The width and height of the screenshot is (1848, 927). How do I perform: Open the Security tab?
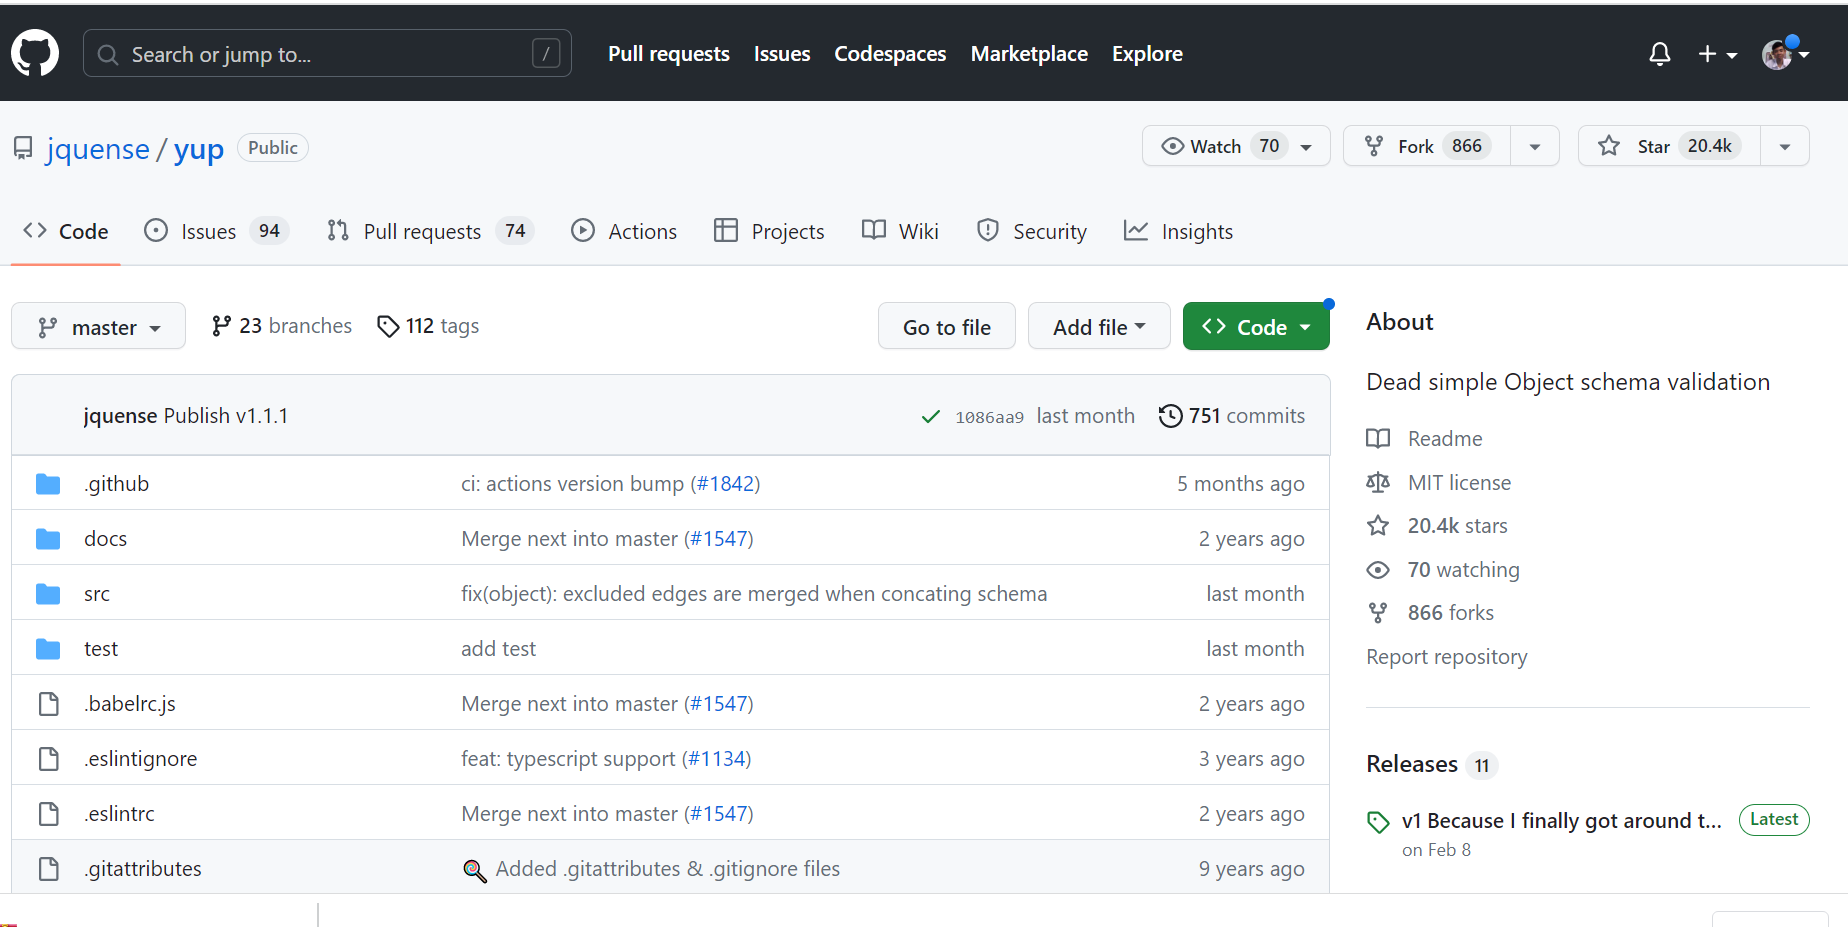(x=1032, y=231)
